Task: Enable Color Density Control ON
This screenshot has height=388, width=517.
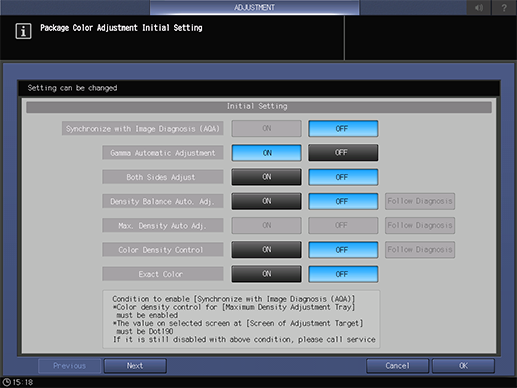Action: coord(266,250)
